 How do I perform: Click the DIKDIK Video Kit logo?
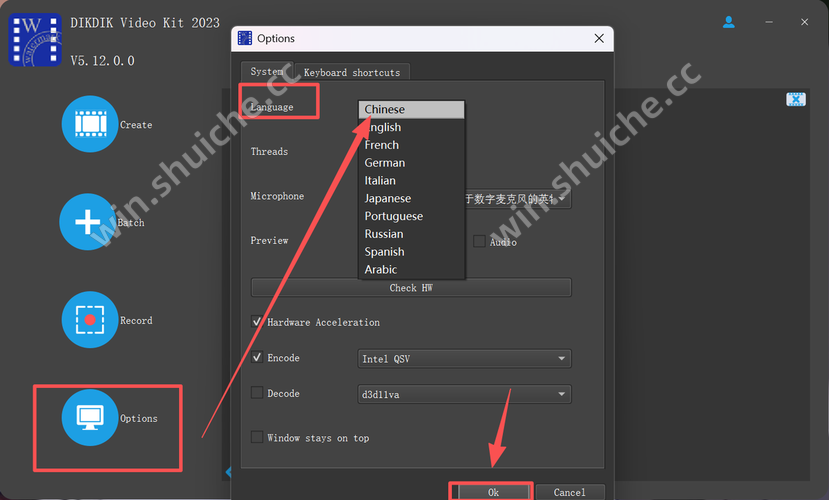(35, 40)
